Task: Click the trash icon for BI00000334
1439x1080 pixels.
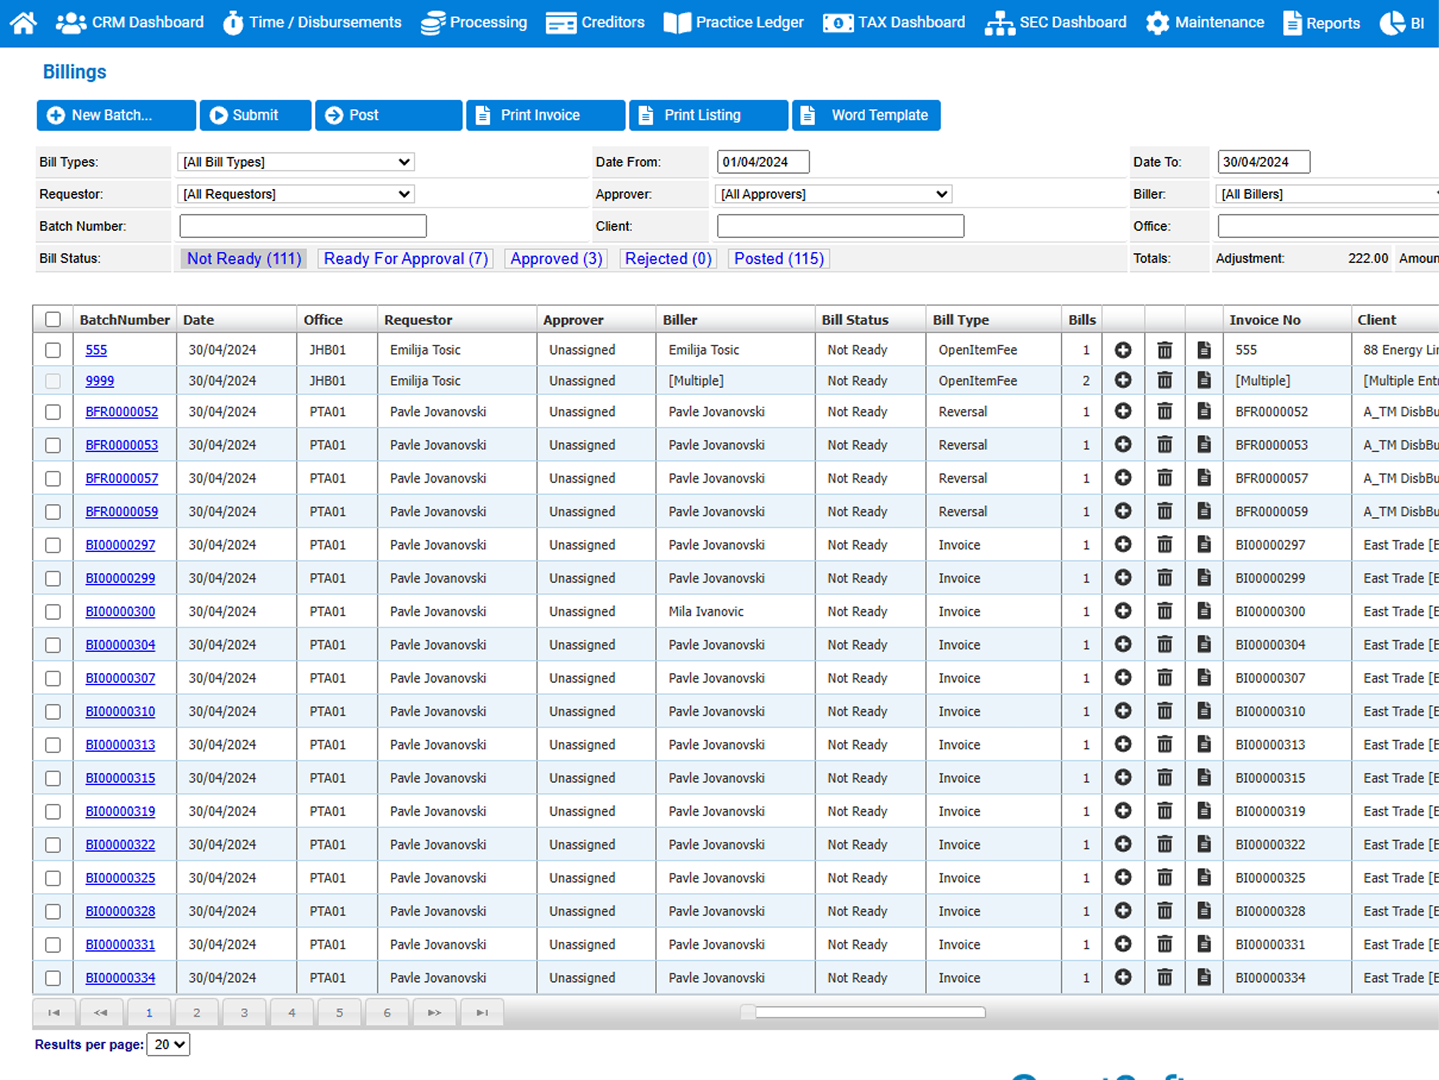Action: pyautogui.click(x=1165, y=978)
